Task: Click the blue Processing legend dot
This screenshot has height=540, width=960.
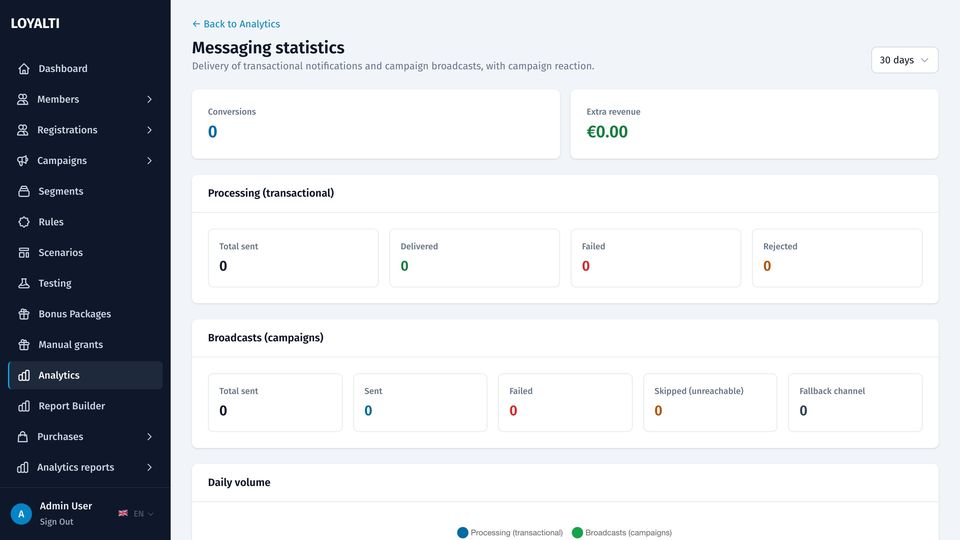Action: pos(462,533)
